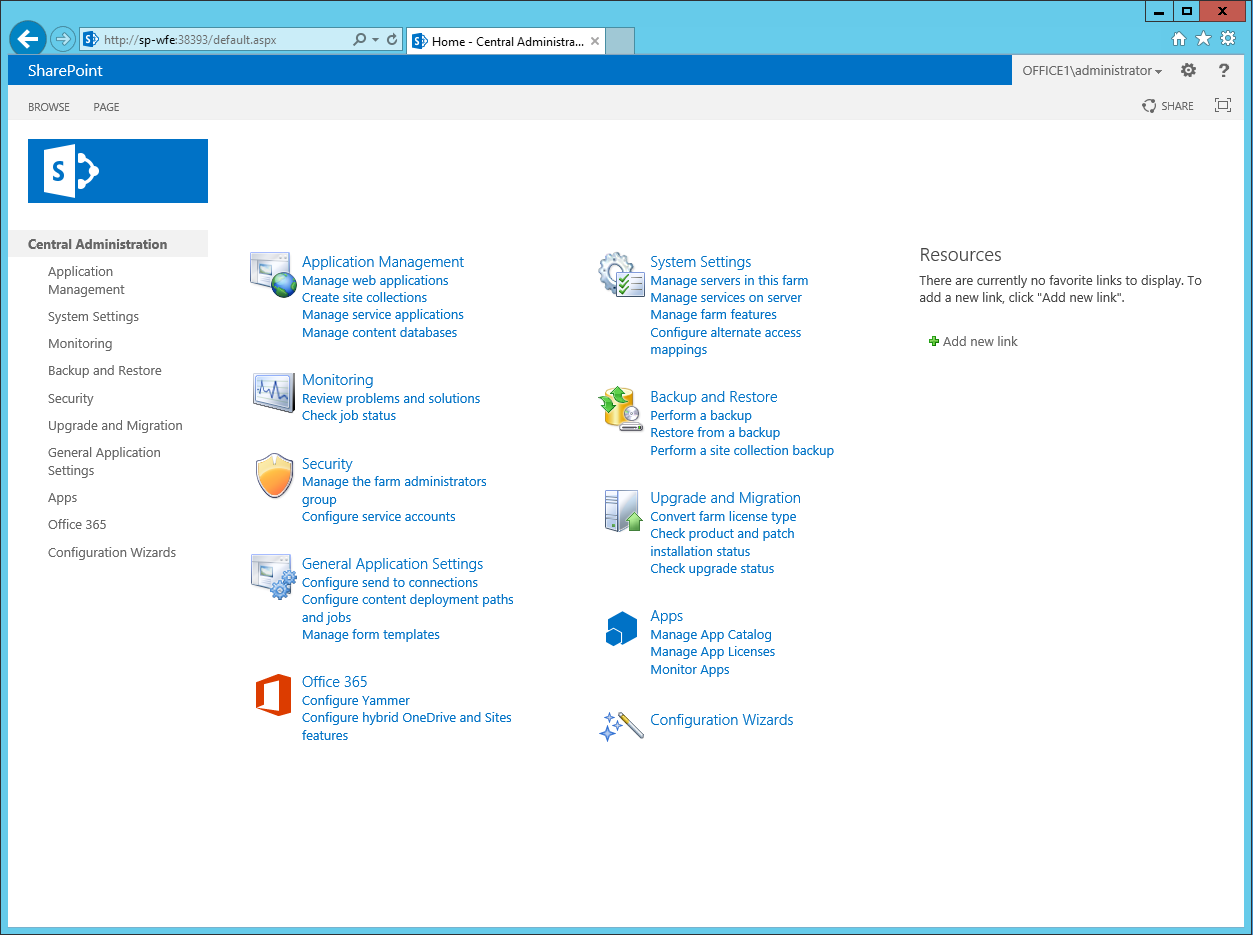Open Manage web applications link
Viewport: 1253px width, 935px height.
pyautogui.click(x=375, y=281)
